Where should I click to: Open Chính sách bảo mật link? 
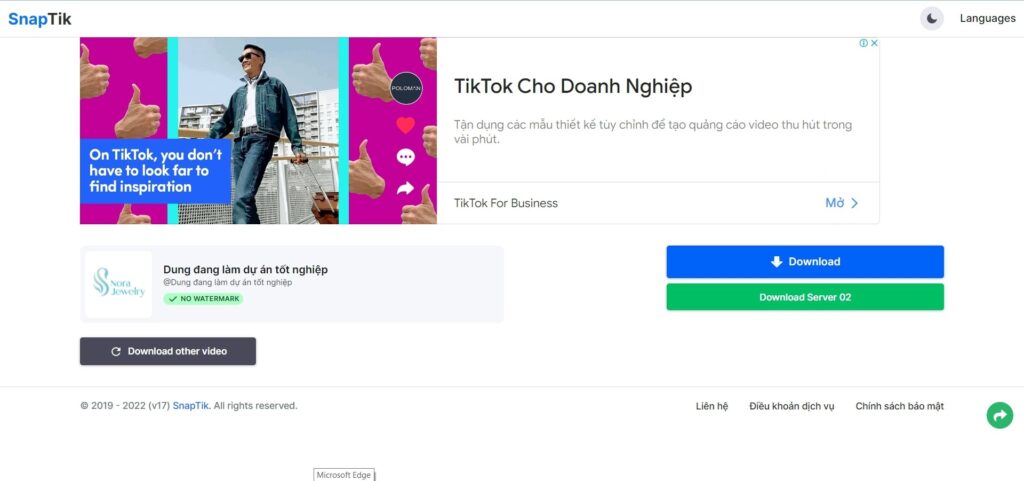pos(899,406)
